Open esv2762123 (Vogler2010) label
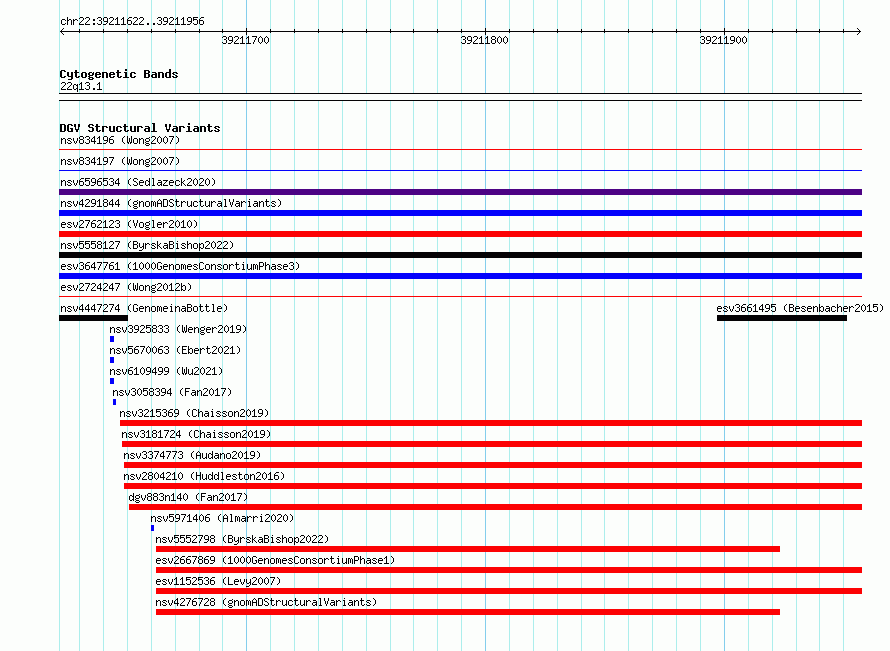This screenshot has height=651, width=890. (x=129, y=224)
